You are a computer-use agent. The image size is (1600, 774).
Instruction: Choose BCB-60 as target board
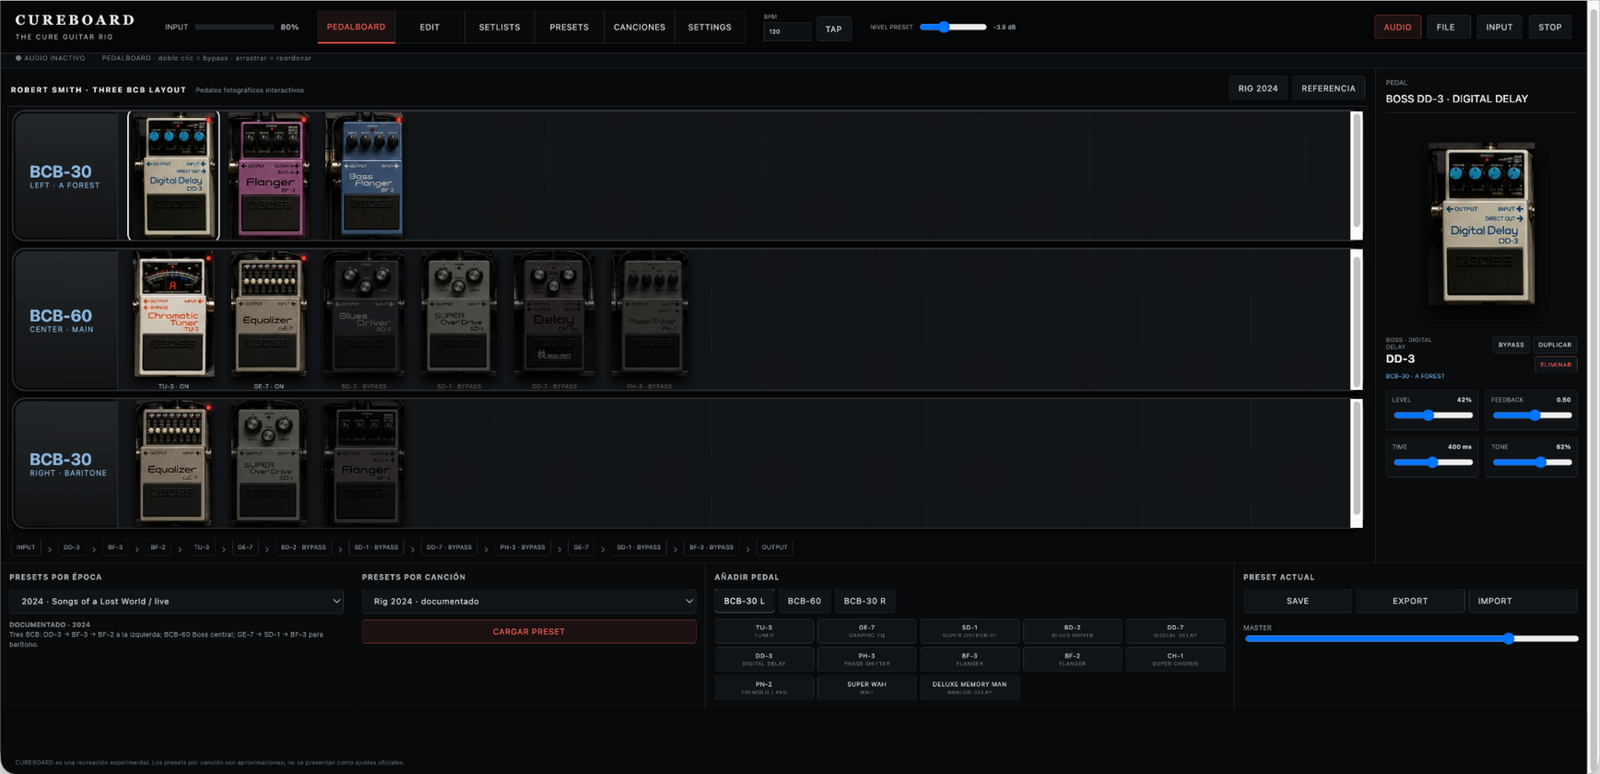(x=804, y=601)
